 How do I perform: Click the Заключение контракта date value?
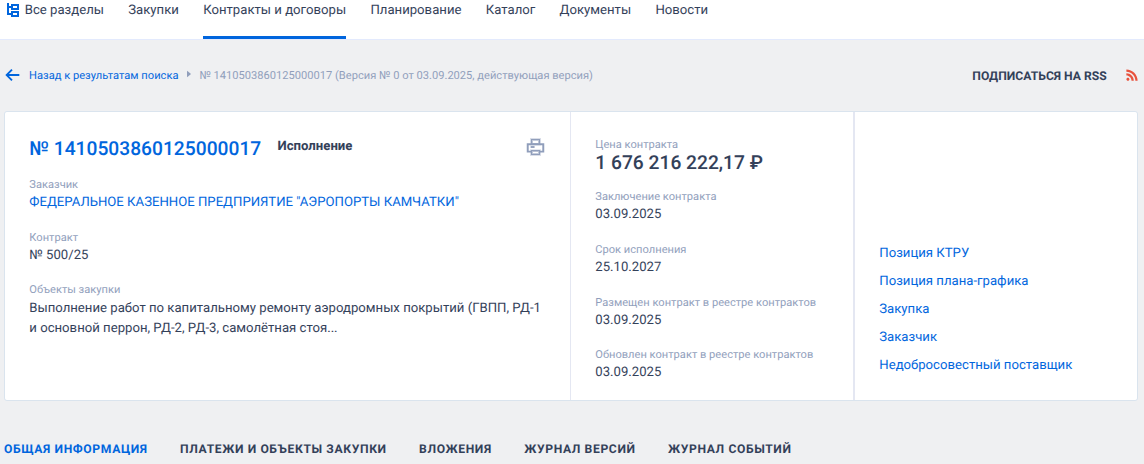(628, 214)
